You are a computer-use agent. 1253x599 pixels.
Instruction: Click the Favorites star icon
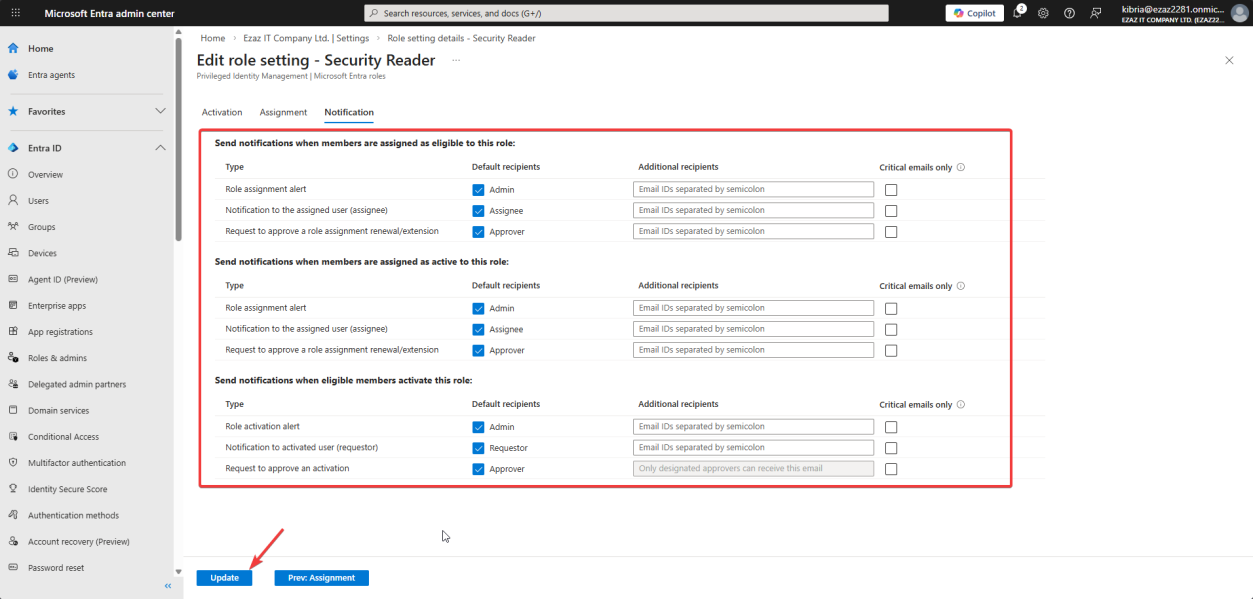(13, 111)
